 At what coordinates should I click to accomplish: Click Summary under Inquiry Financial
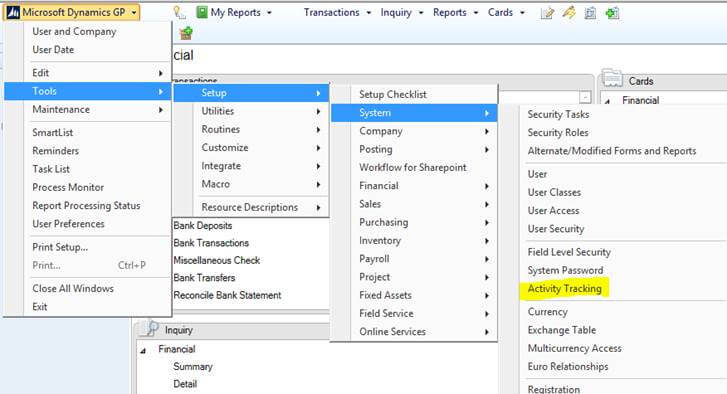pyautogui.click(x=192, y=367)
